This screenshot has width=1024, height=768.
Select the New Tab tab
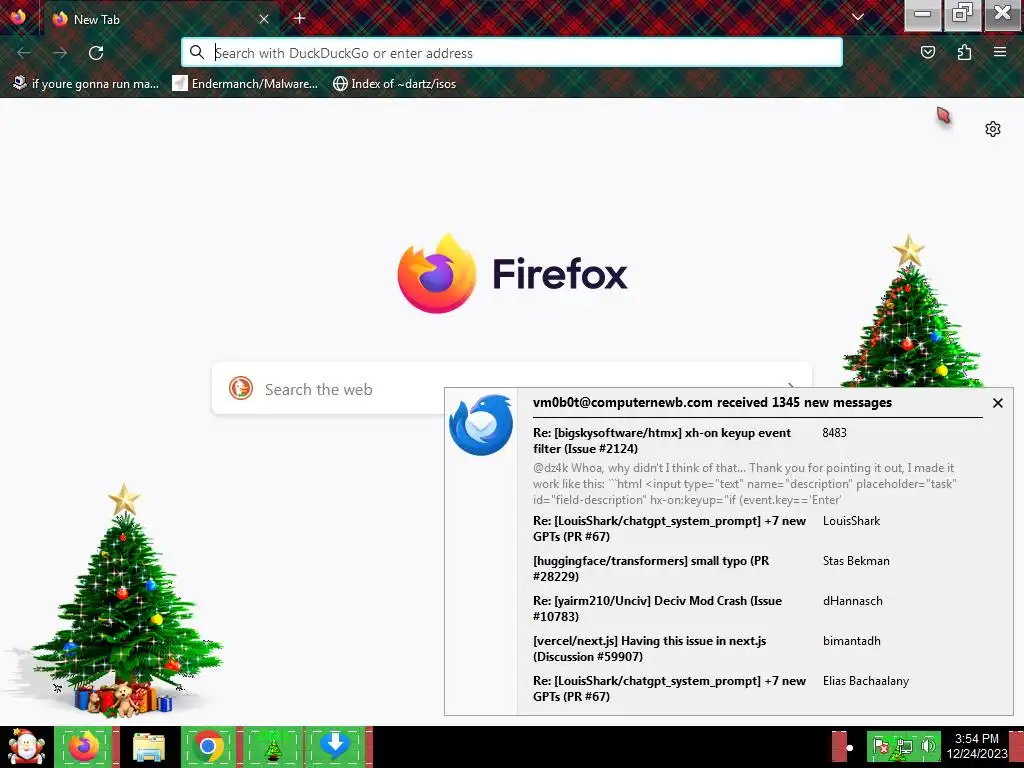pos(160,19)
